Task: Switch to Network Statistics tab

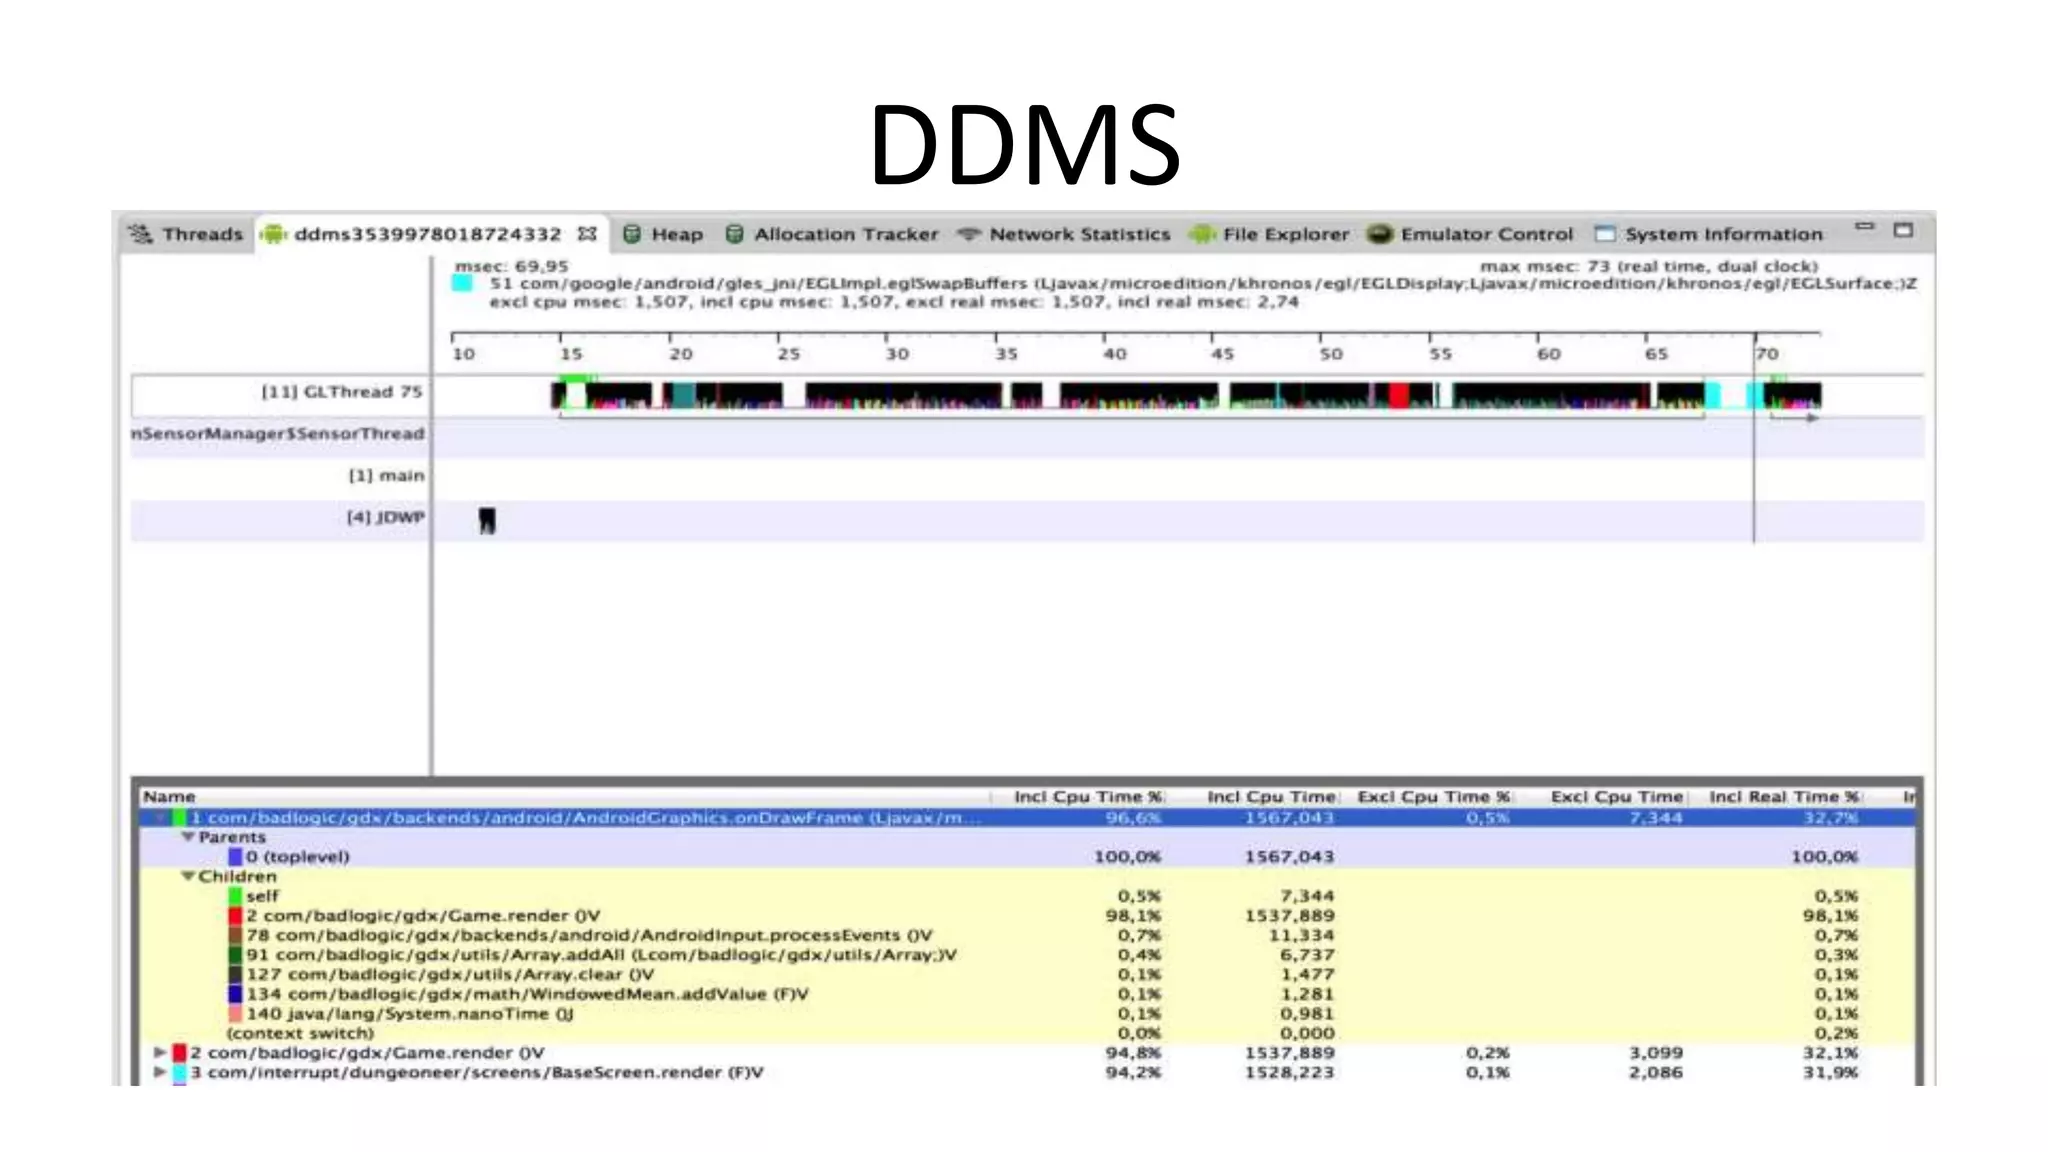Action: click(1064, 234)
